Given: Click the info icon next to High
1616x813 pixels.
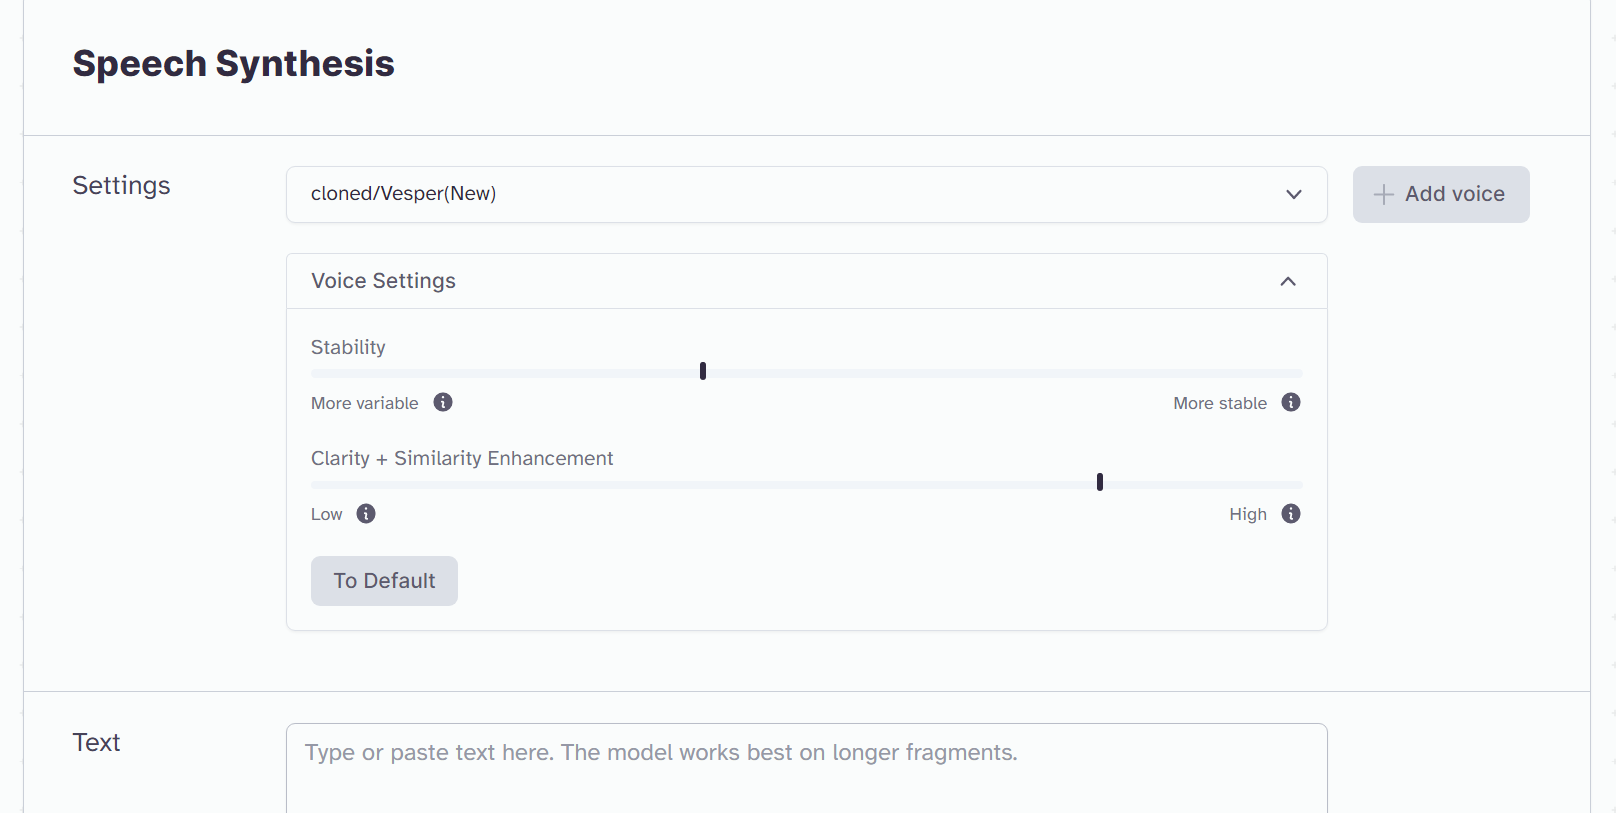Looking at the screenshot, I should [x=1291, y=514].
